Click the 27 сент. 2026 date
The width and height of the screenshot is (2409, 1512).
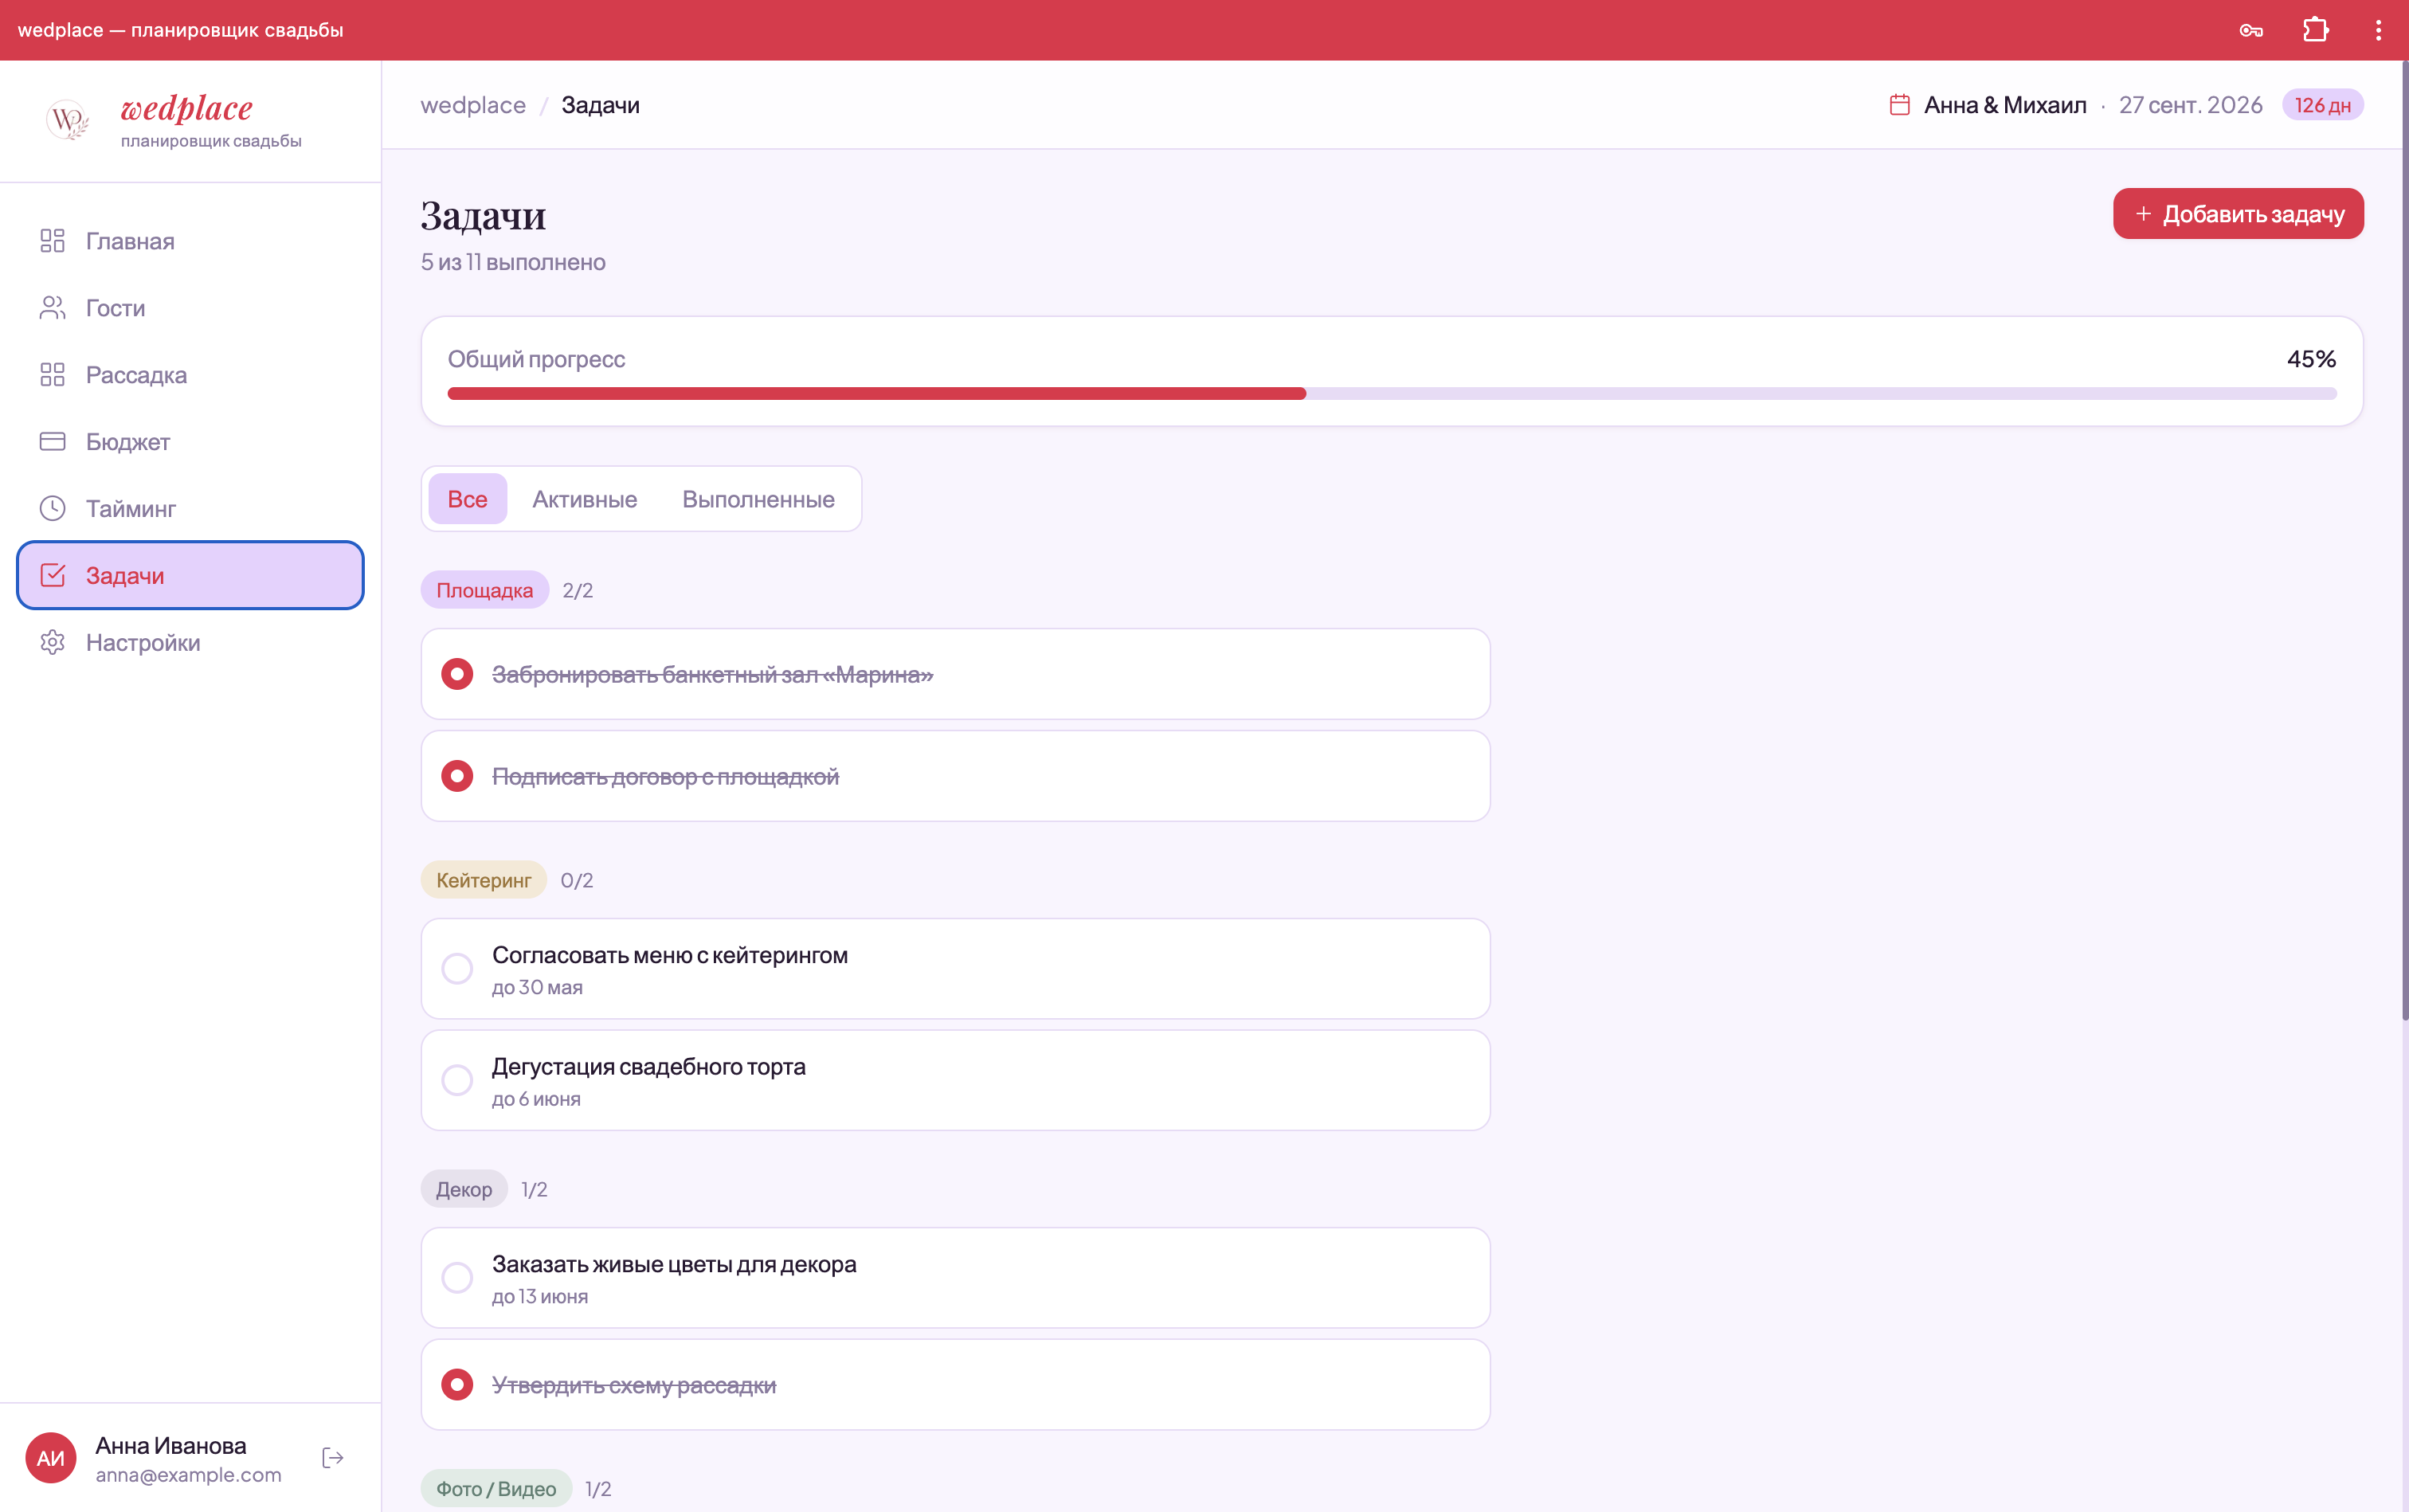2190,105
